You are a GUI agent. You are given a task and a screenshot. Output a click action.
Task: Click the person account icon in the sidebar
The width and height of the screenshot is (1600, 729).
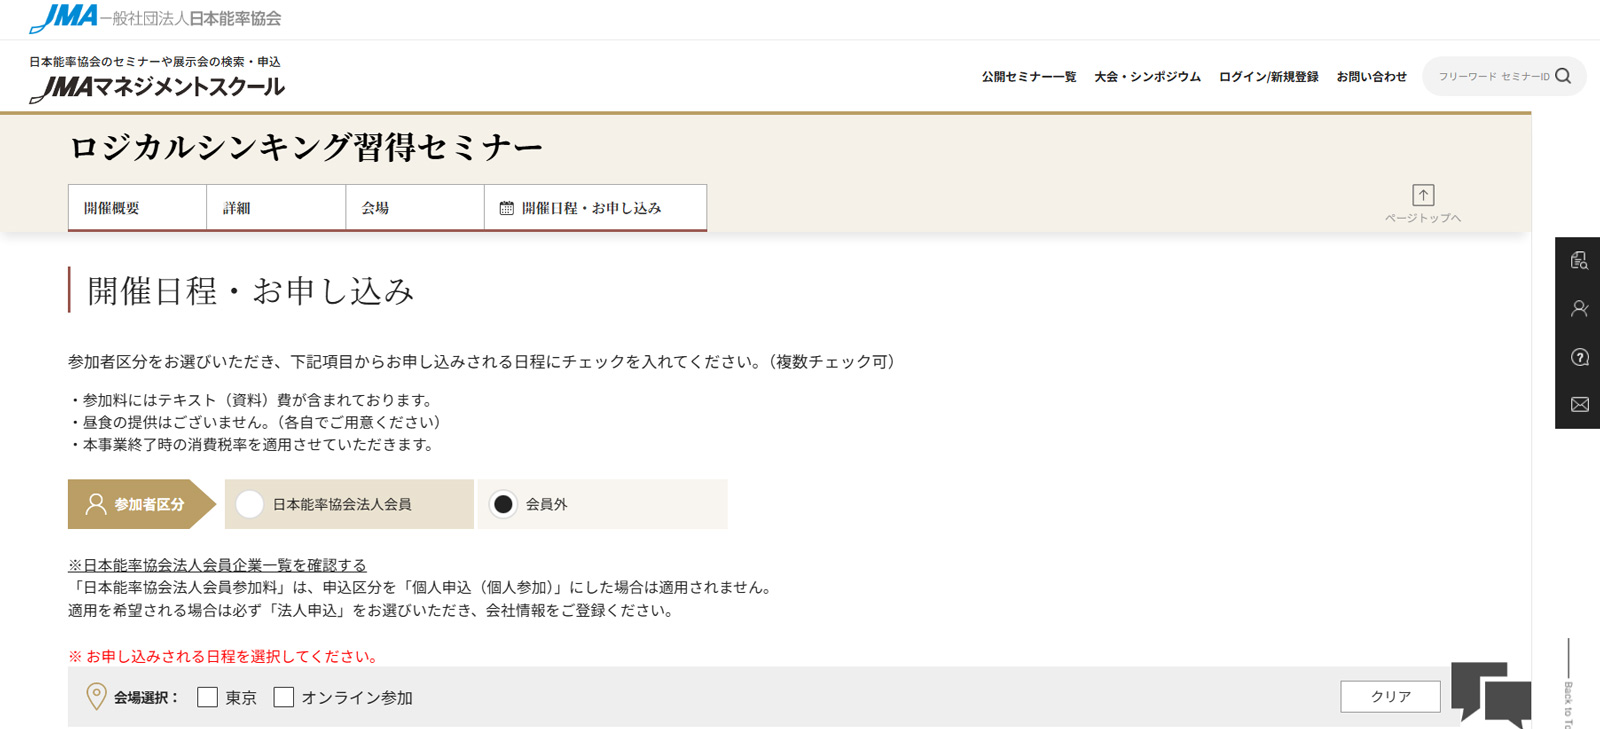(1580, 309)
